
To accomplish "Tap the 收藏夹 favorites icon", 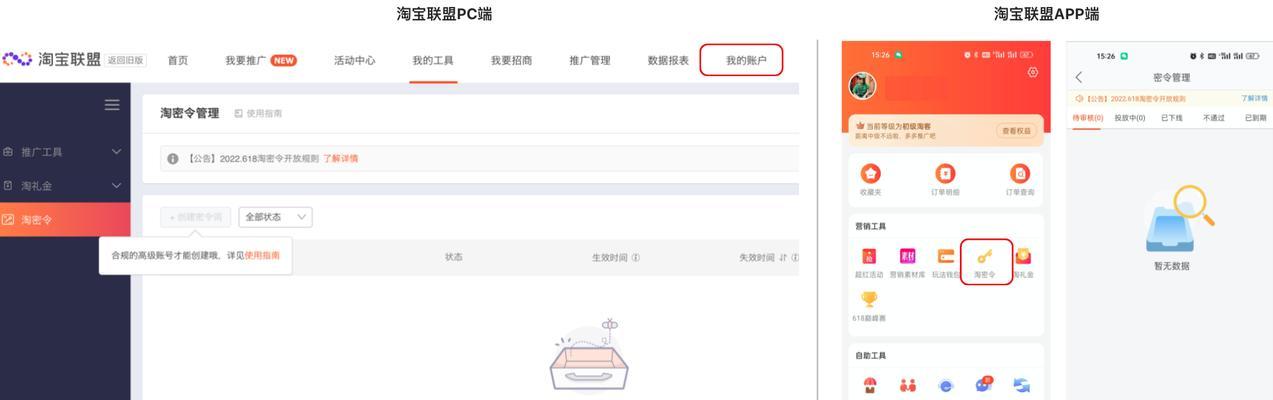I will pyautogui.click(x=870, y=174).
